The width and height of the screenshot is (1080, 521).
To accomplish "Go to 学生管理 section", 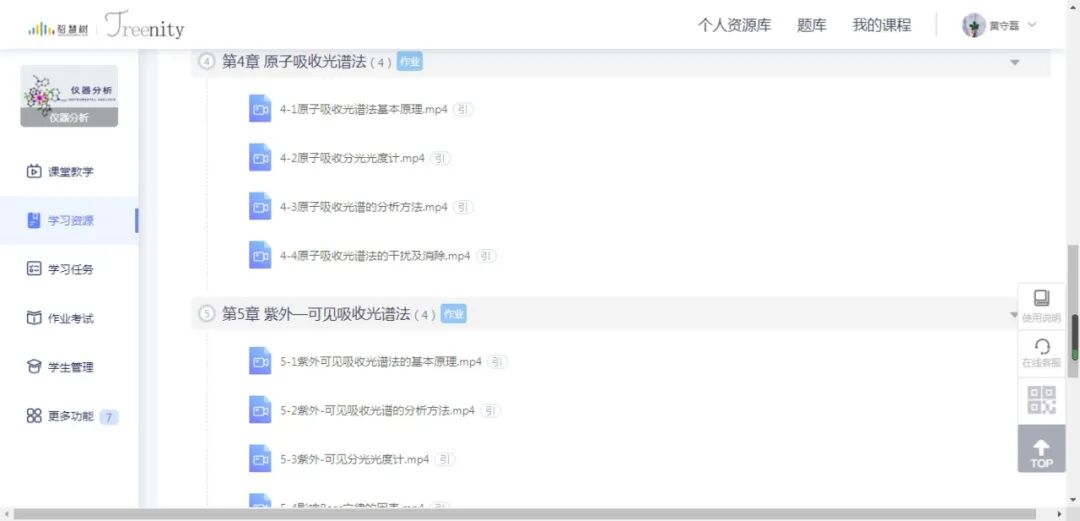I will tap(69, 367).
